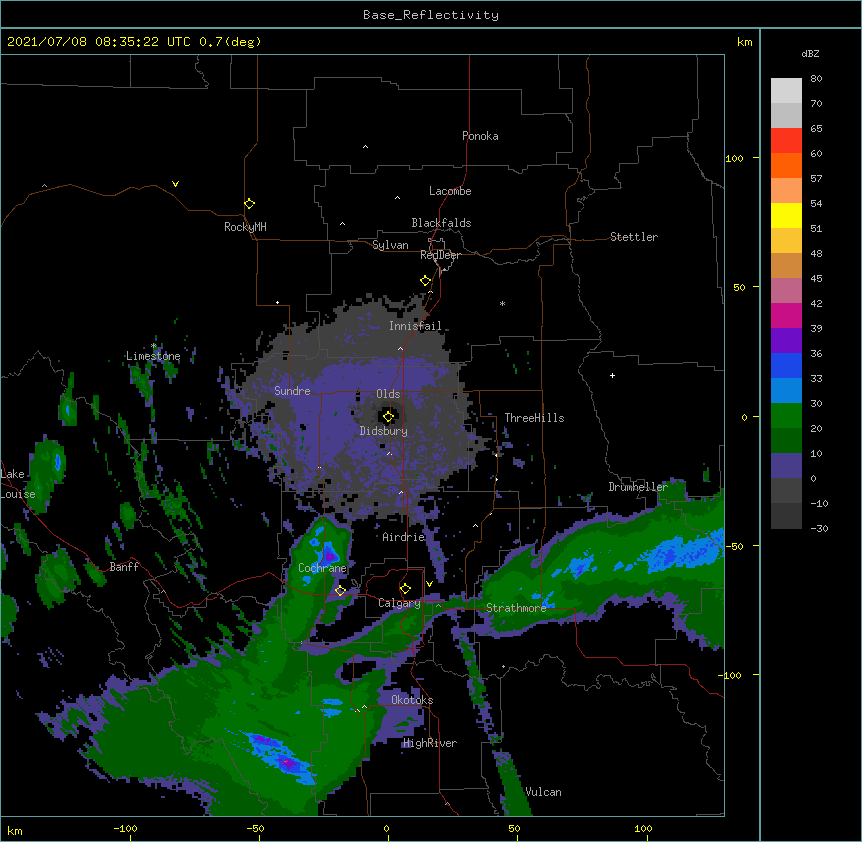Click the RockyMH label

coord(245,227)
